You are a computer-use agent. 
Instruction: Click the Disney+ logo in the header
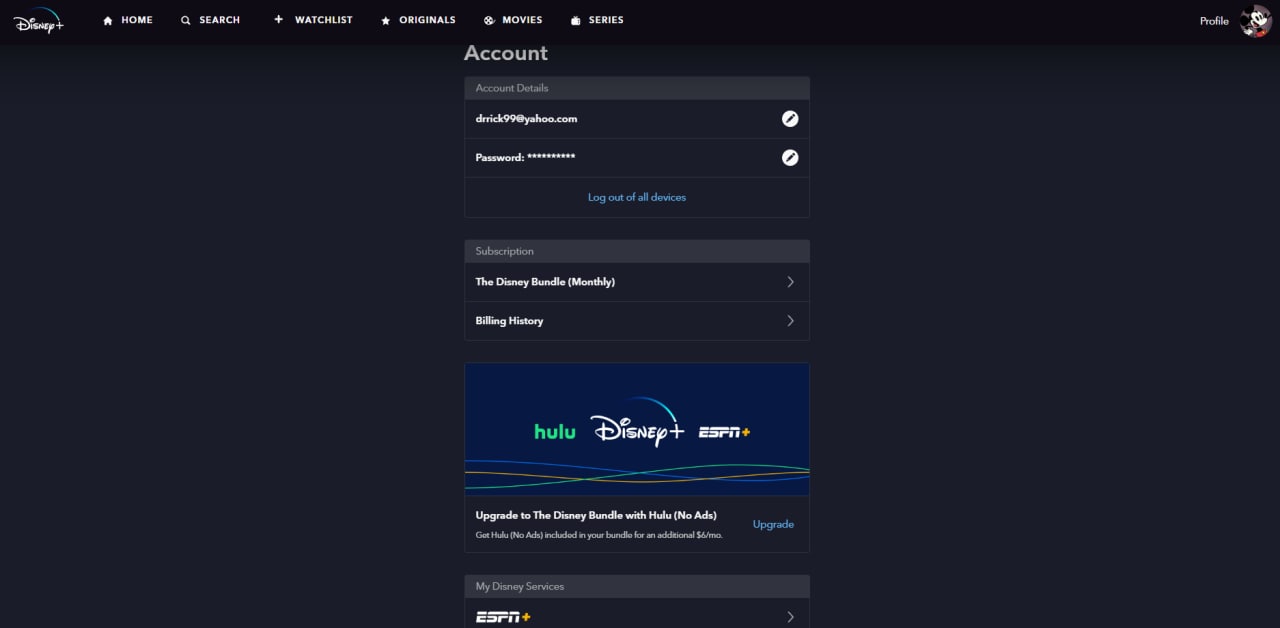tap(39, 20)
